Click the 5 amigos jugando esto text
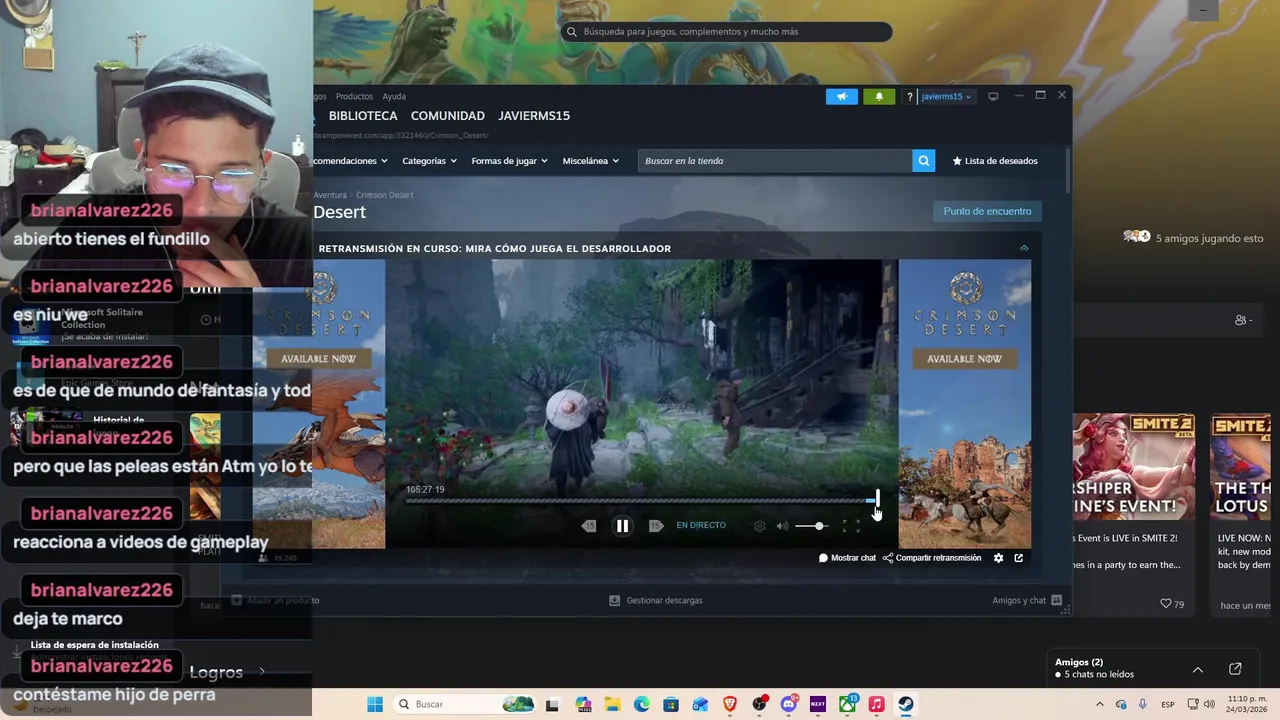1280x720 pixels. pos(1209,239)
